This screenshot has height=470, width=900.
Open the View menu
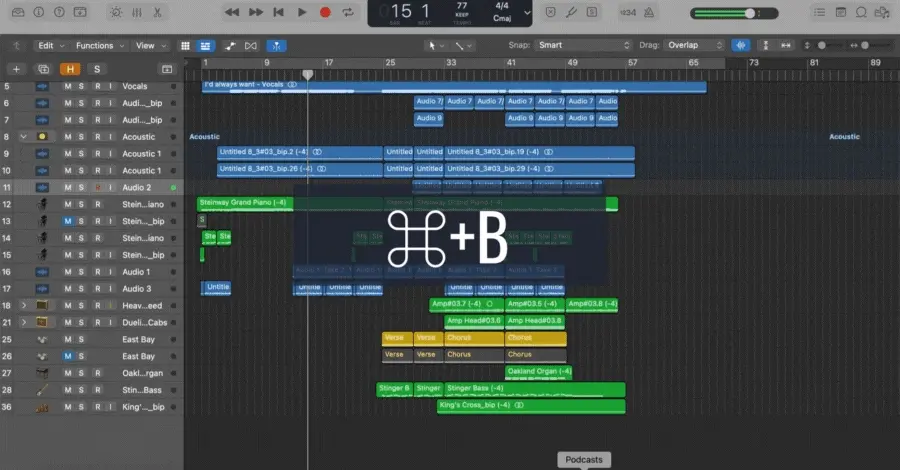(150, 45)
